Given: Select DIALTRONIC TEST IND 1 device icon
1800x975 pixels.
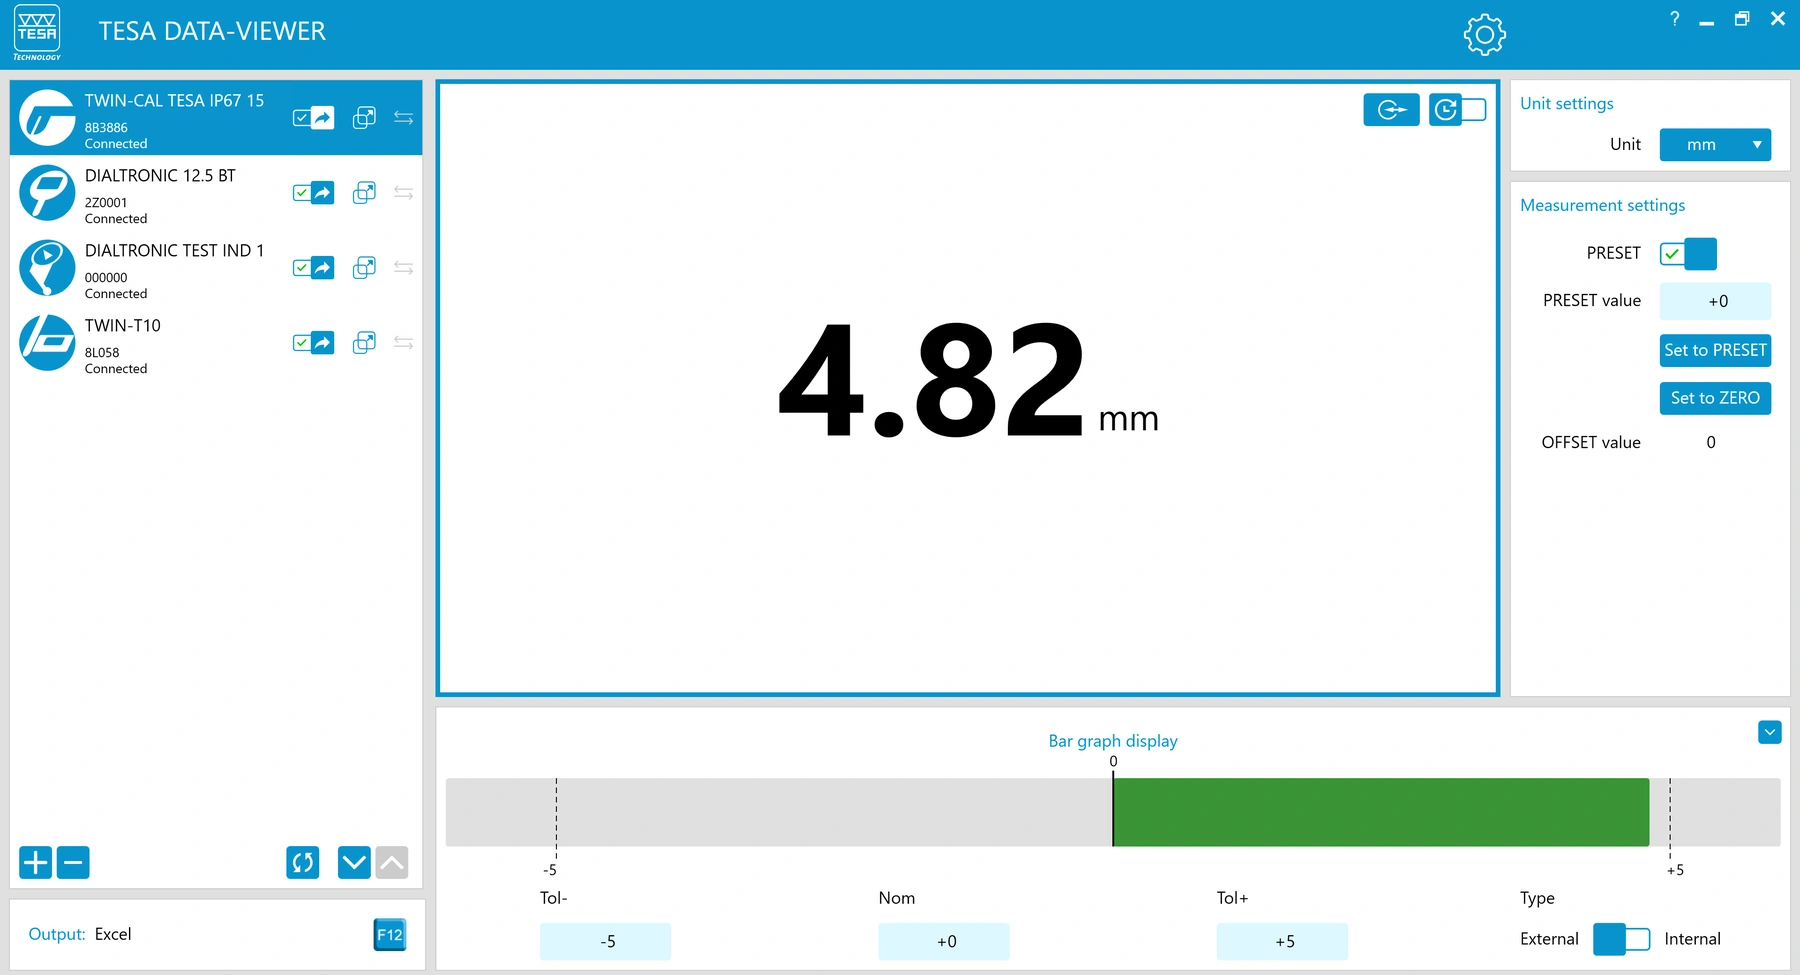Looking at the screenshot, I should tap(47, 268).
